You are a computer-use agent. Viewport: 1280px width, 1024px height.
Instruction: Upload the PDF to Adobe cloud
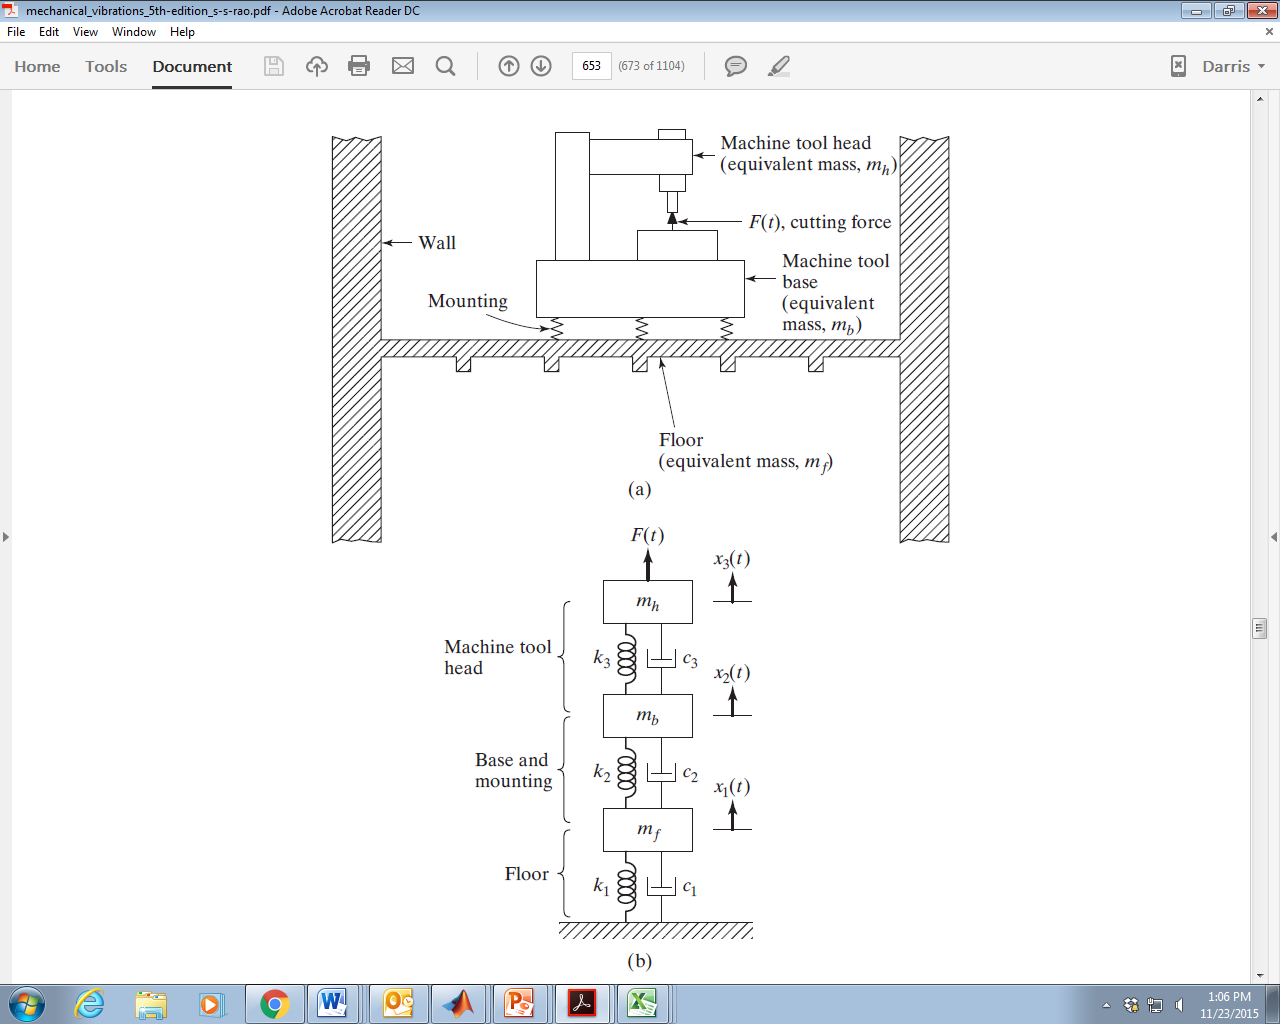[x=316, y=66]
